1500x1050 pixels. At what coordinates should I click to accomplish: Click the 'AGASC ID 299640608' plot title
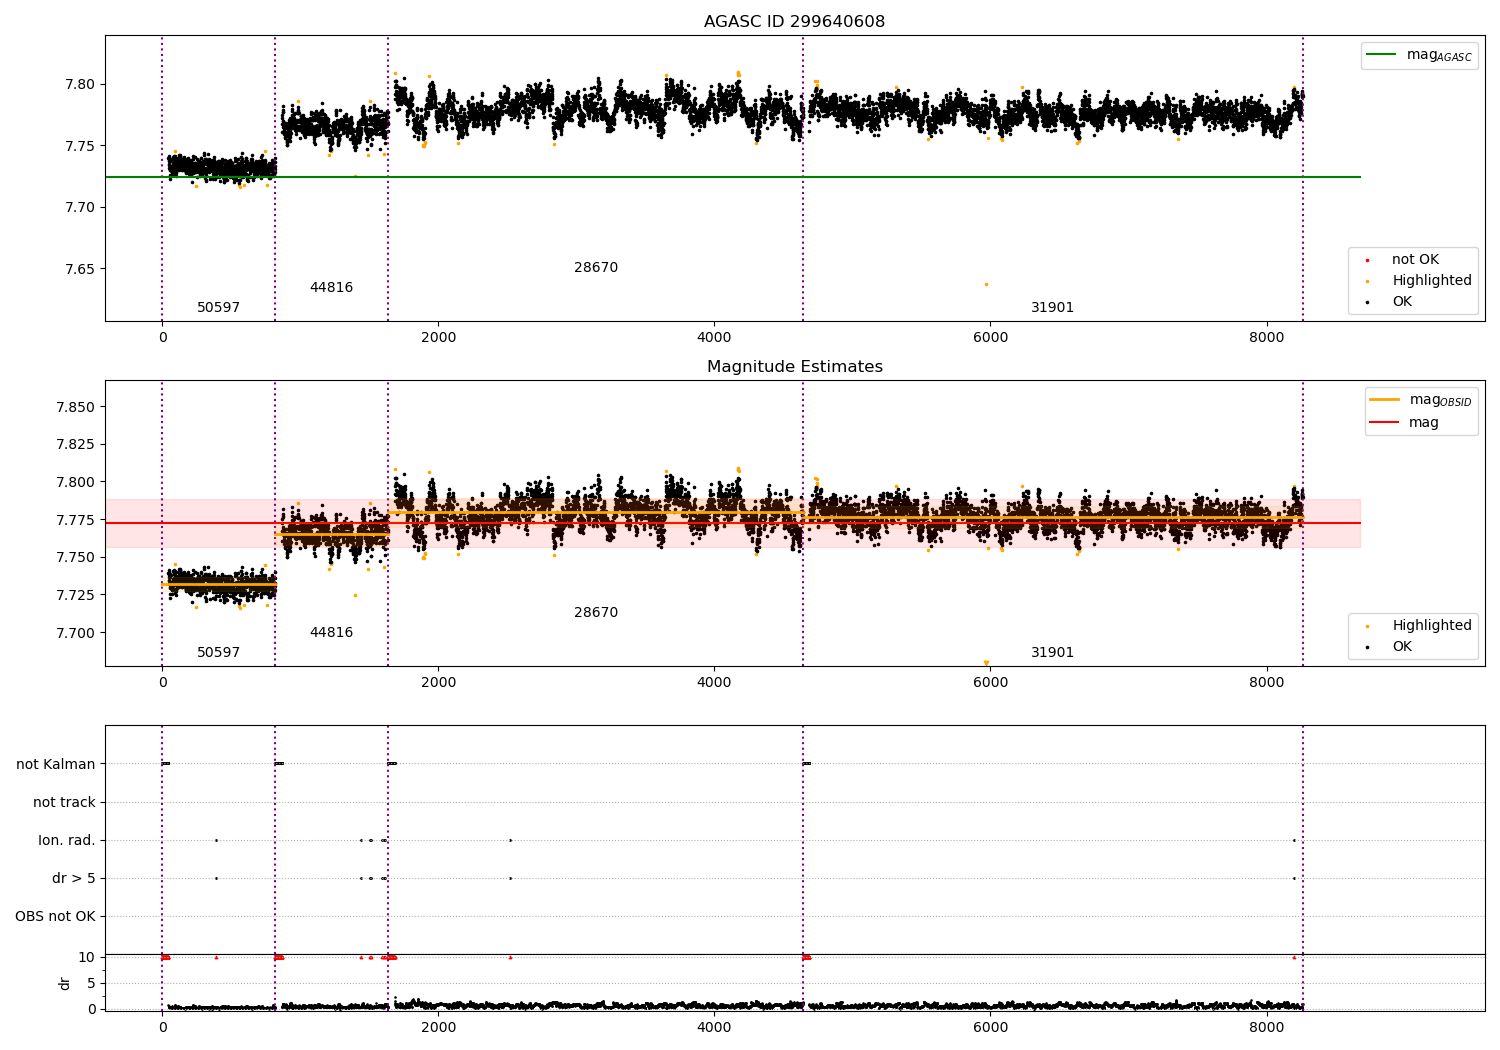[x=794, y=21]
